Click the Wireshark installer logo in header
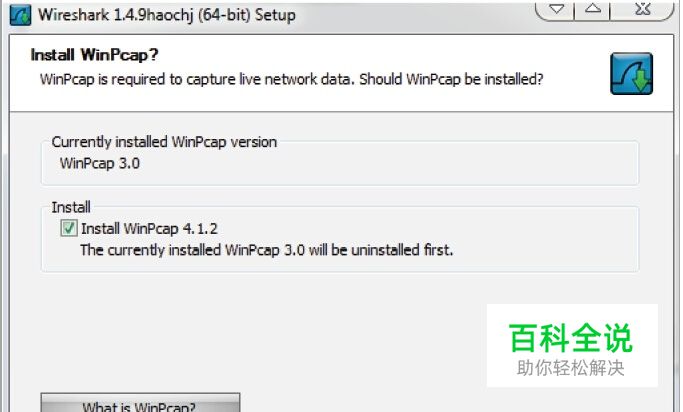This screenshot has width=683, height=412. coord(631,74)
